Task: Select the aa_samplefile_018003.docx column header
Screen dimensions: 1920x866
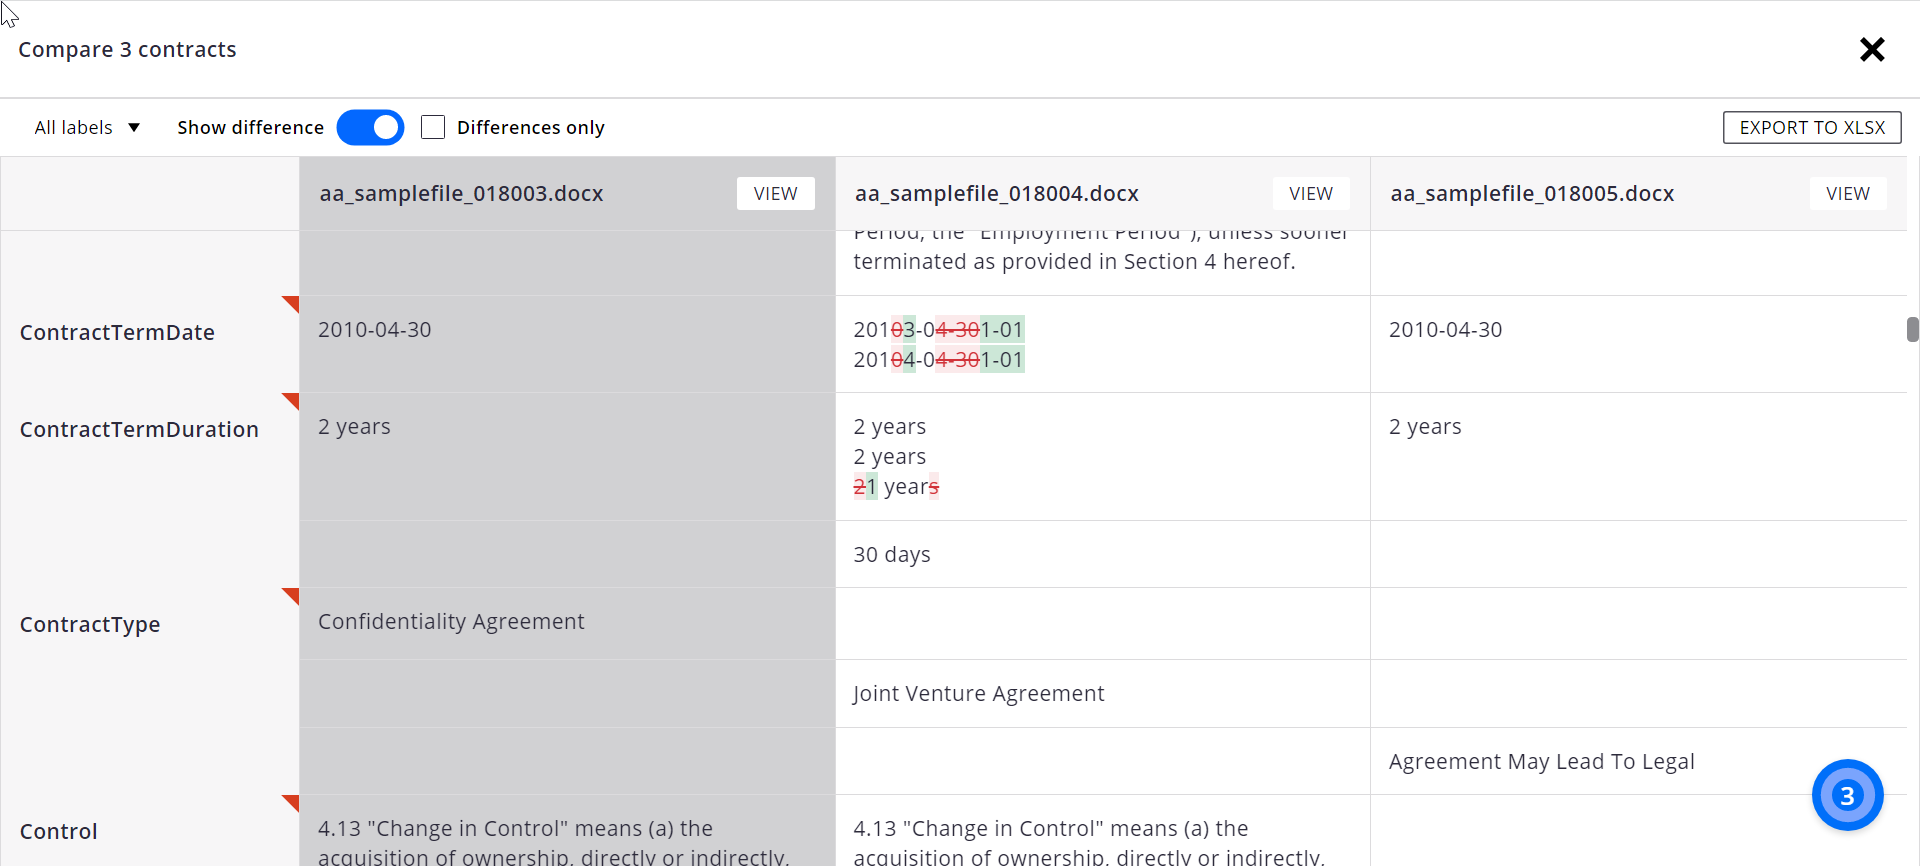Action: (461, 193)
